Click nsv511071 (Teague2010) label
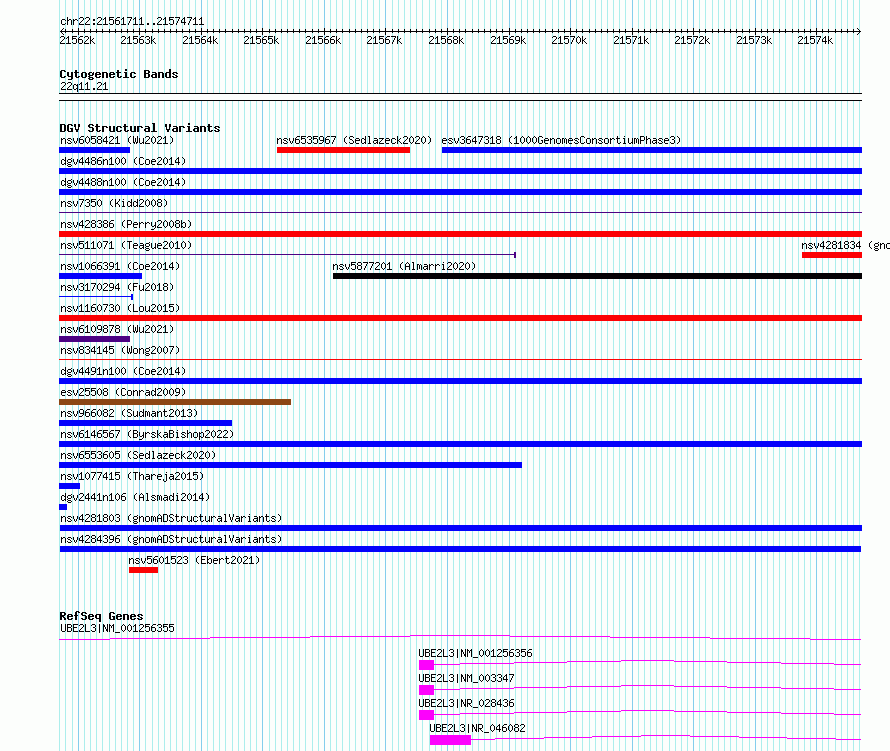The image size is (890, 751). coord(126,245)
